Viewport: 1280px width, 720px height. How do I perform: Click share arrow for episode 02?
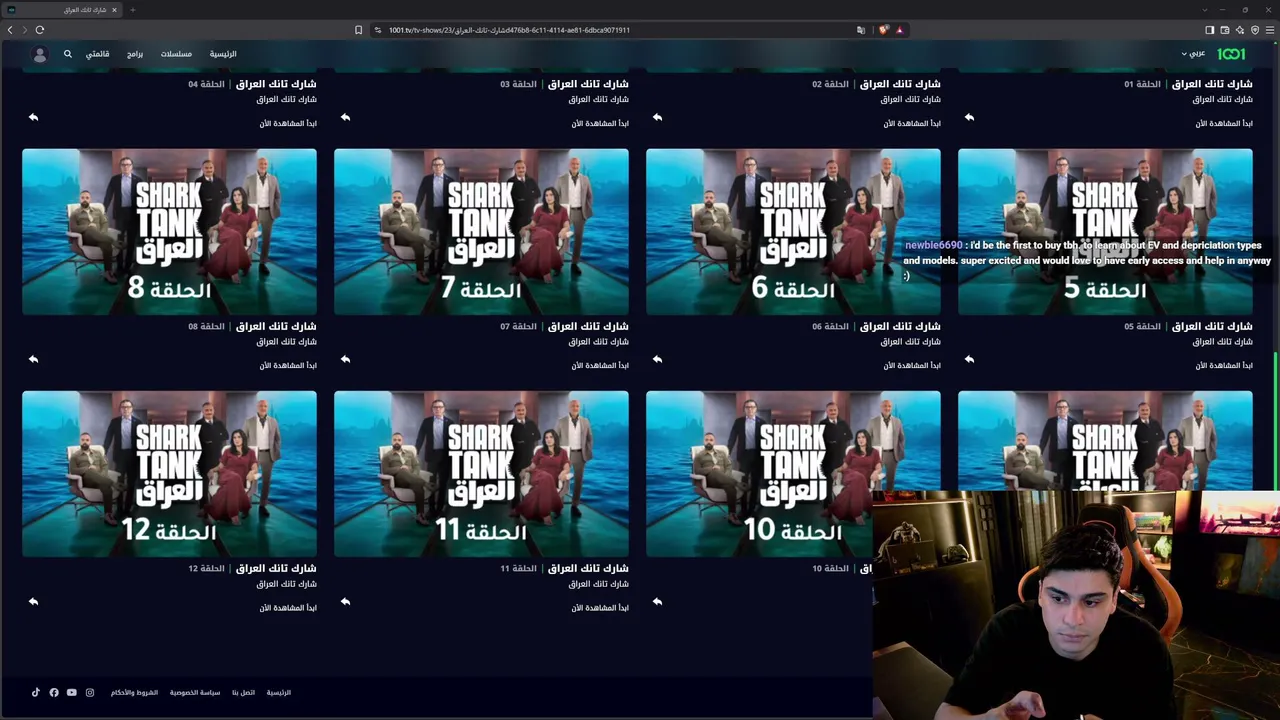coord(657,117)
